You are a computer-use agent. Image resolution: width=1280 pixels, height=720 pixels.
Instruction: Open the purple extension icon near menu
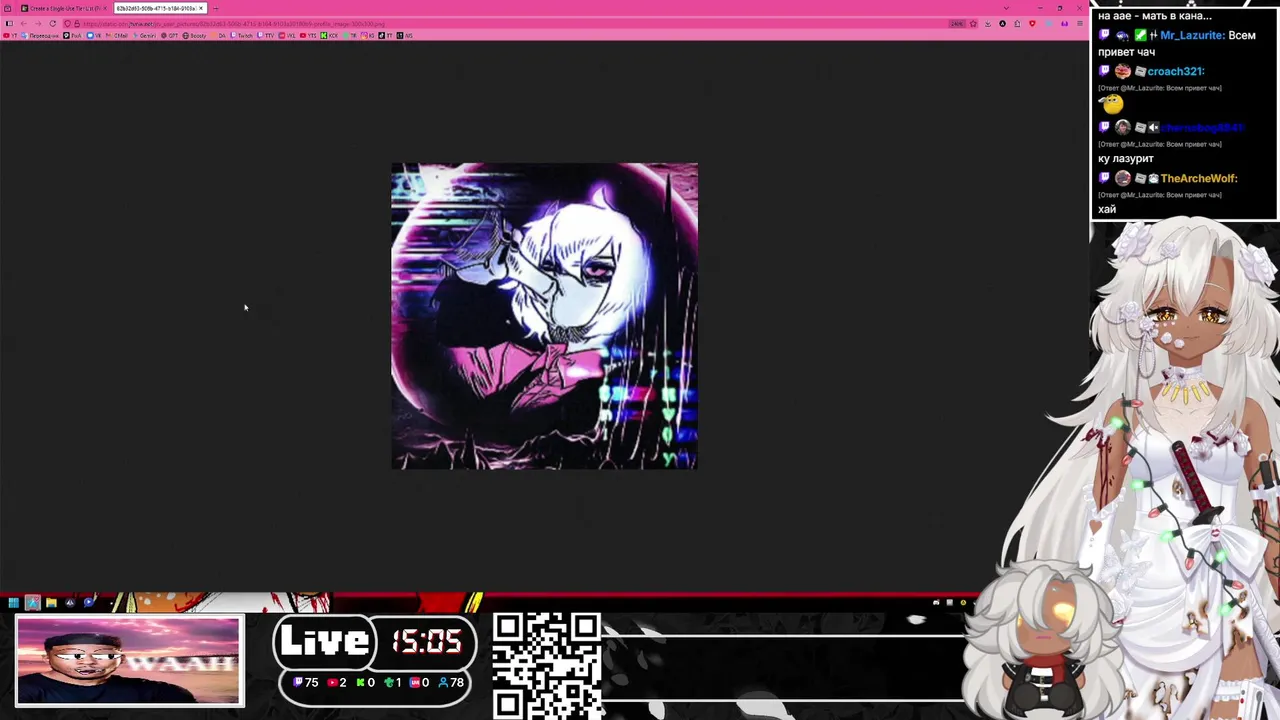point(1064,24)
